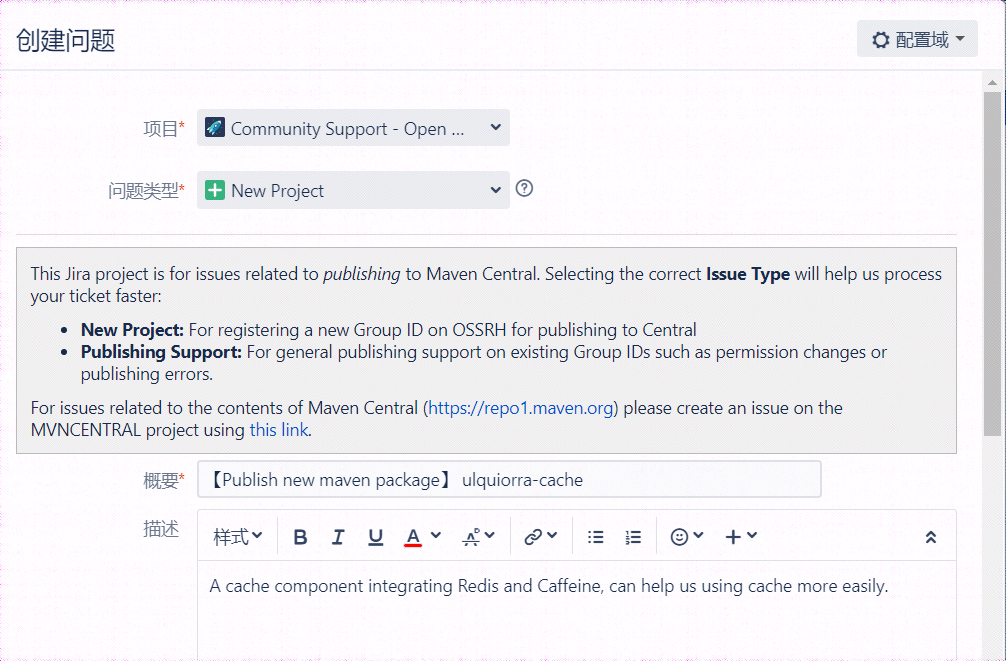Click the rocket project avatar icon
This screenshot has width=1006, height=661.
click(x=214, y=127)
